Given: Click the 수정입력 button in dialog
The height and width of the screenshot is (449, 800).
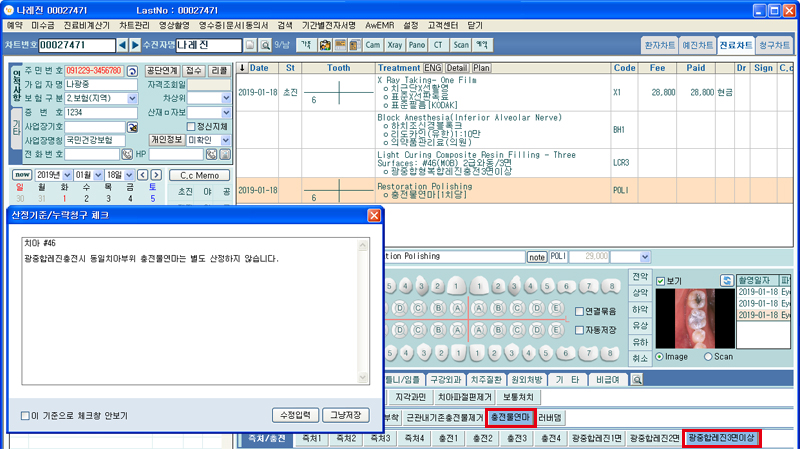Looking at the screenshot, I should [x=295, y=415].
